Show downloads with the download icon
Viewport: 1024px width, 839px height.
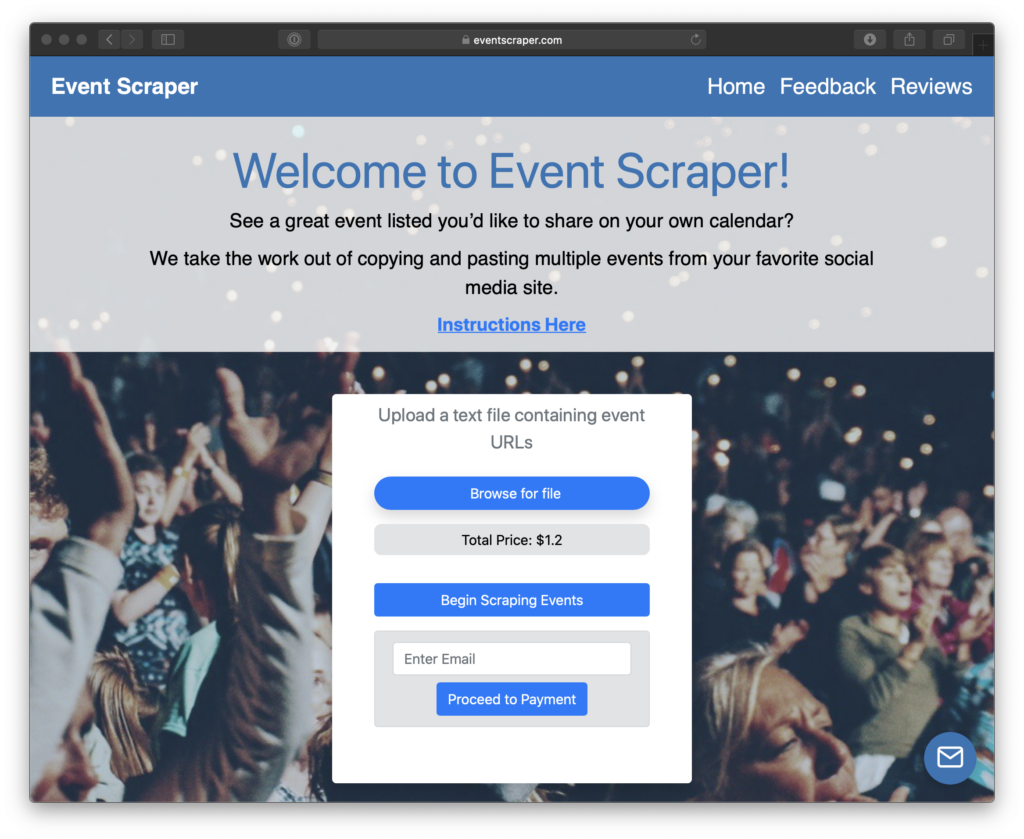(870, 40)
